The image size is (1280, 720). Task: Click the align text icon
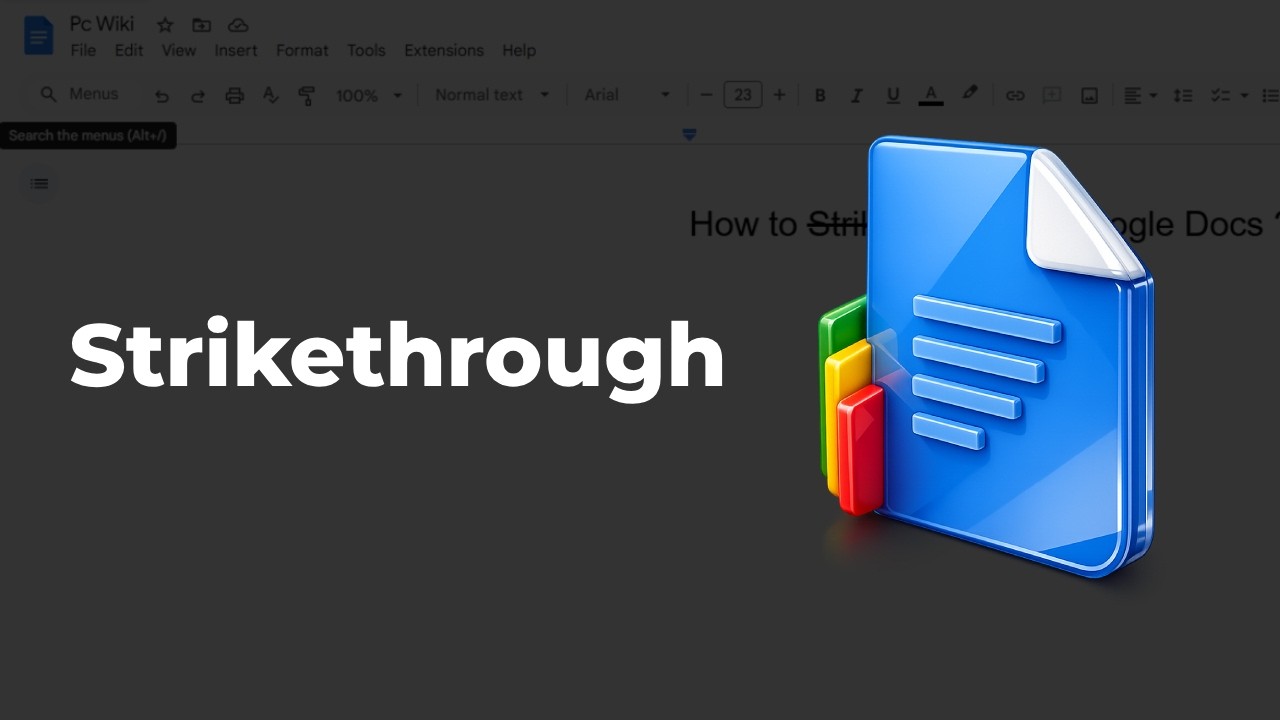coord(1132,95)
